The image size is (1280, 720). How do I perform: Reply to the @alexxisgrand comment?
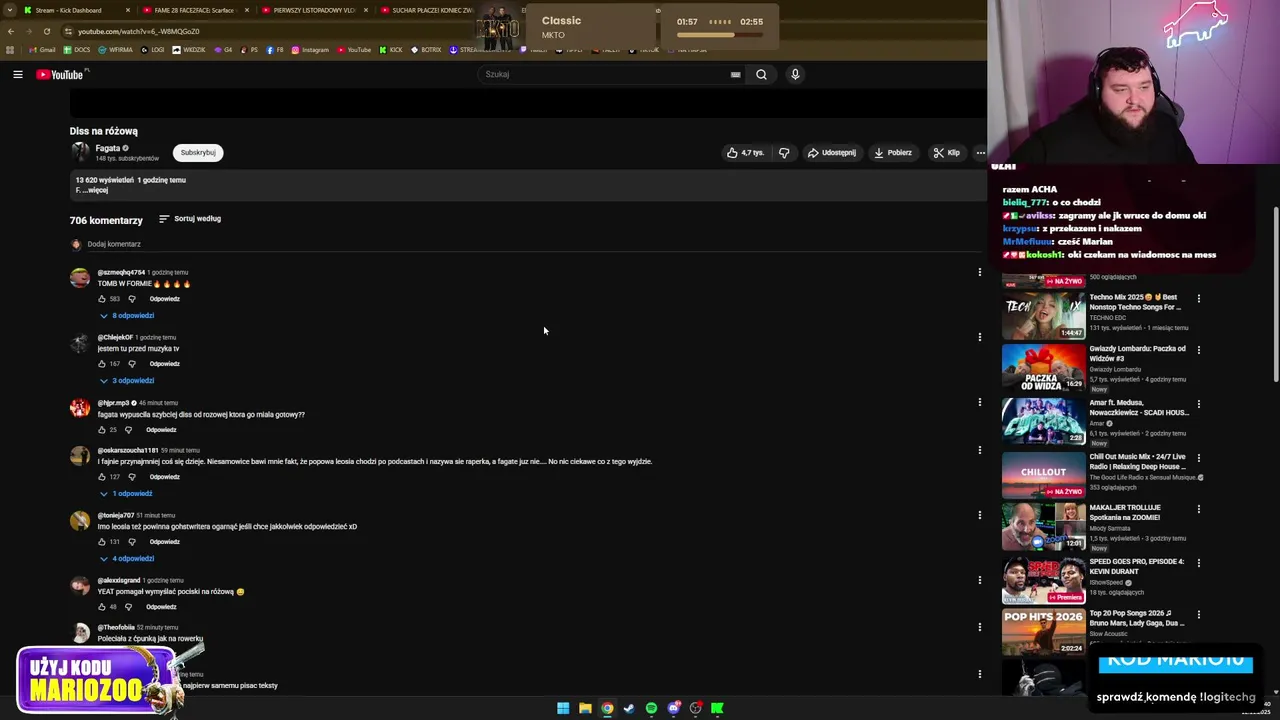[x=161, y=607]
